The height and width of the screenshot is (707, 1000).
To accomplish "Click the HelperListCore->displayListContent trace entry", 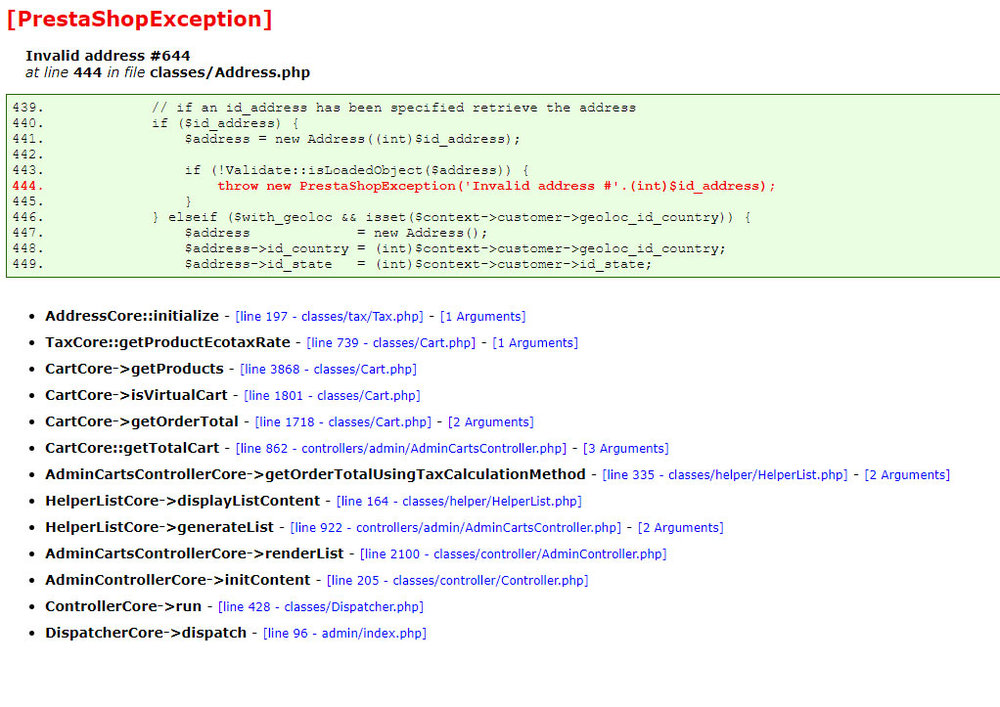I will coord(182,501).
